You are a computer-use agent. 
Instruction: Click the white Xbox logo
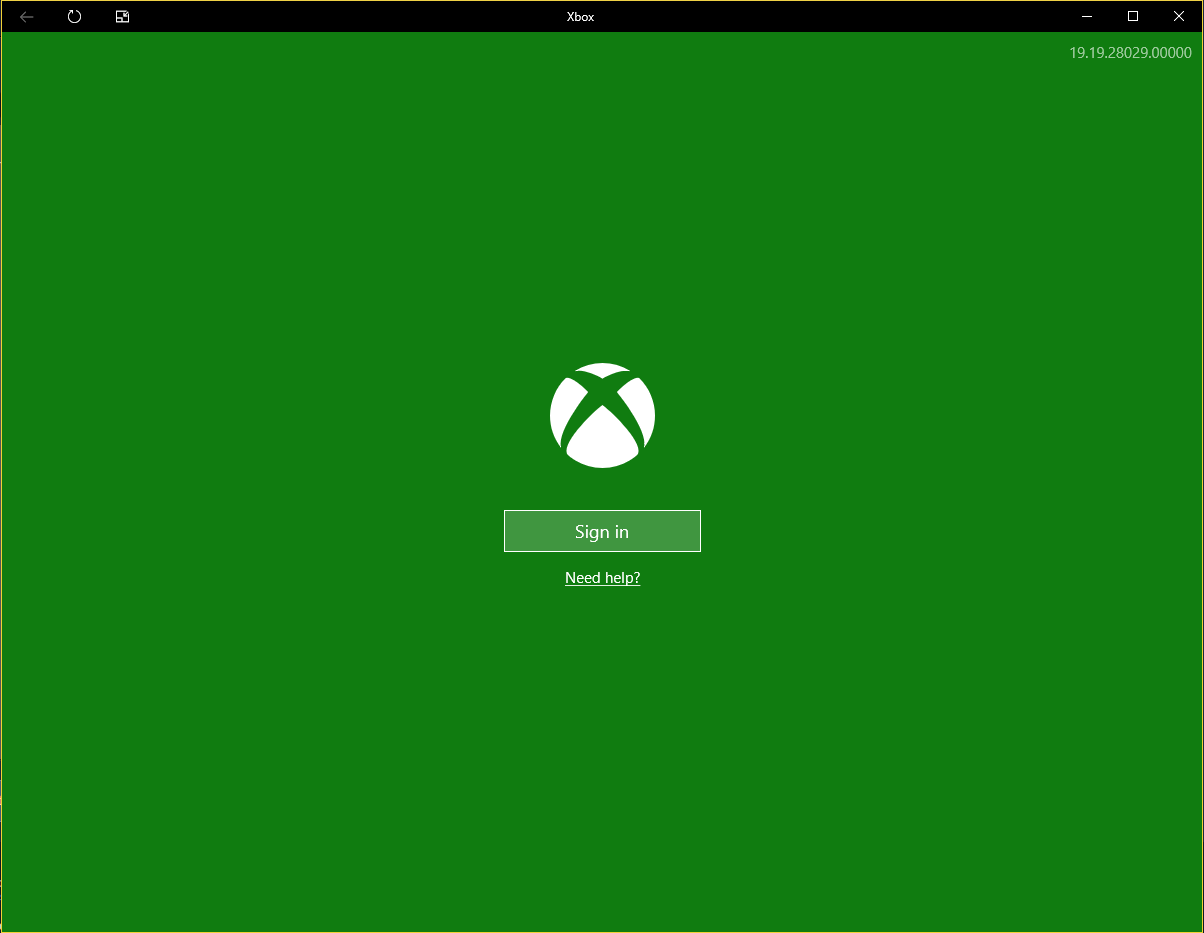pos(602,415)
